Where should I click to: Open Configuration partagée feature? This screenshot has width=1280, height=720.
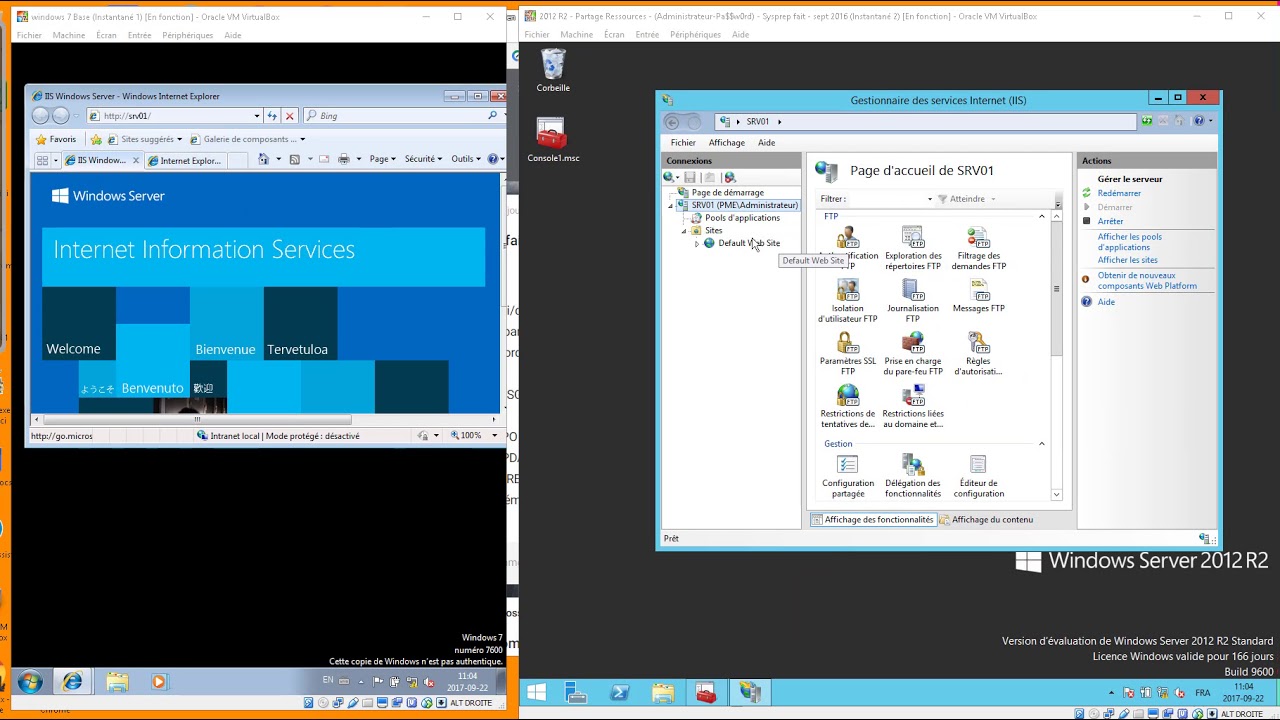coord(847,476)
